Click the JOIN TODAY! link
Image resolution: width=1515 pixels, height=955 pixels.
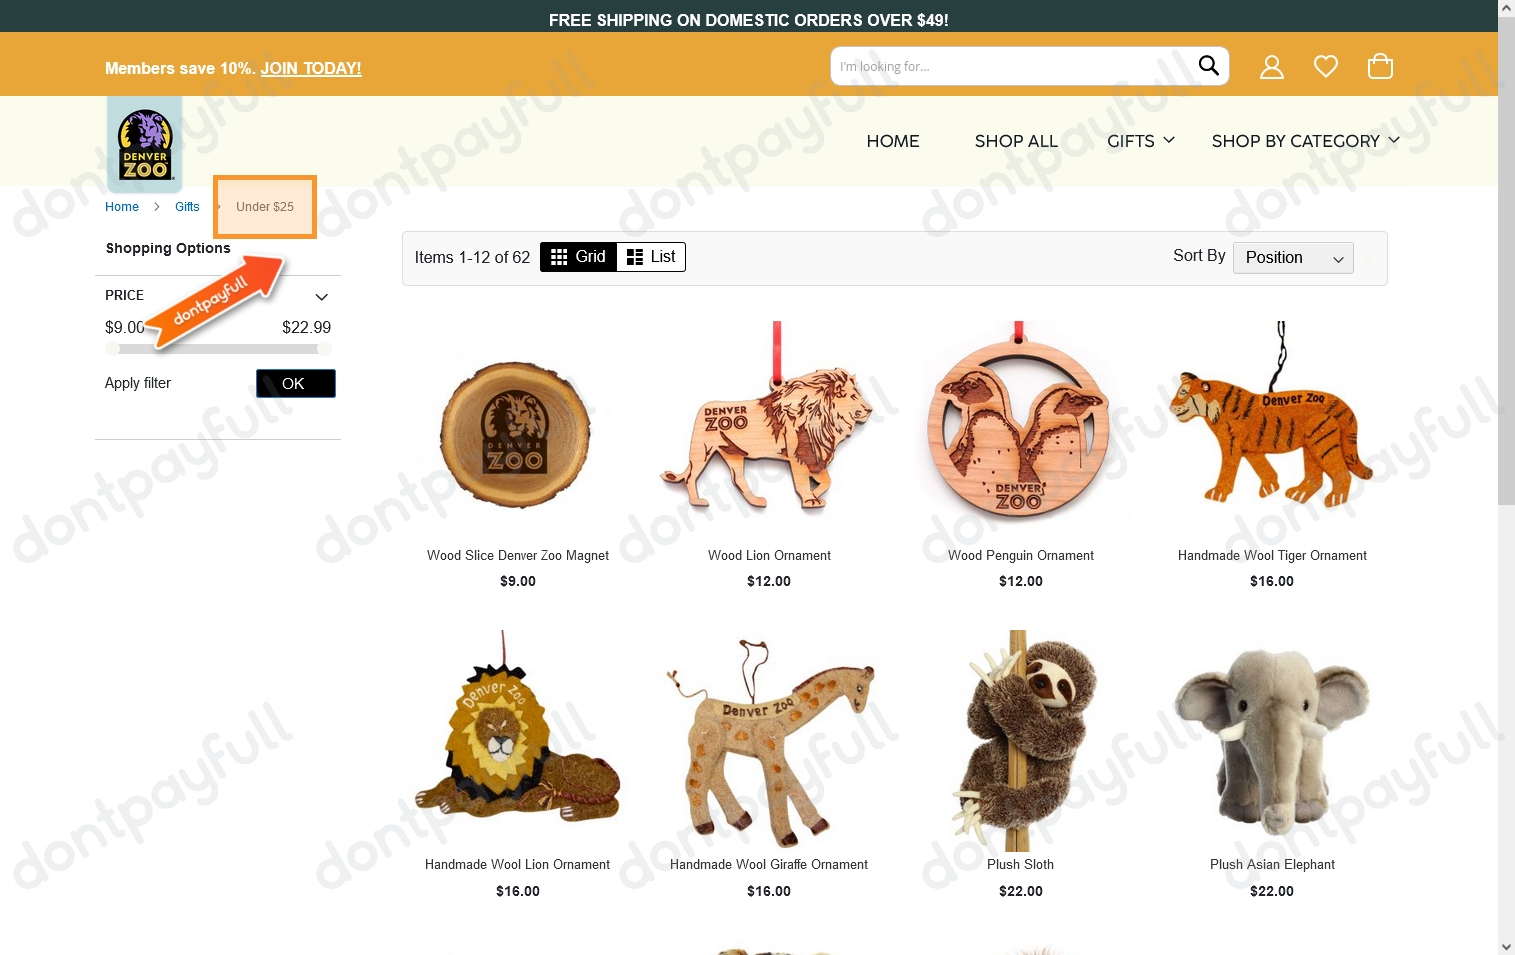[311, 68]
